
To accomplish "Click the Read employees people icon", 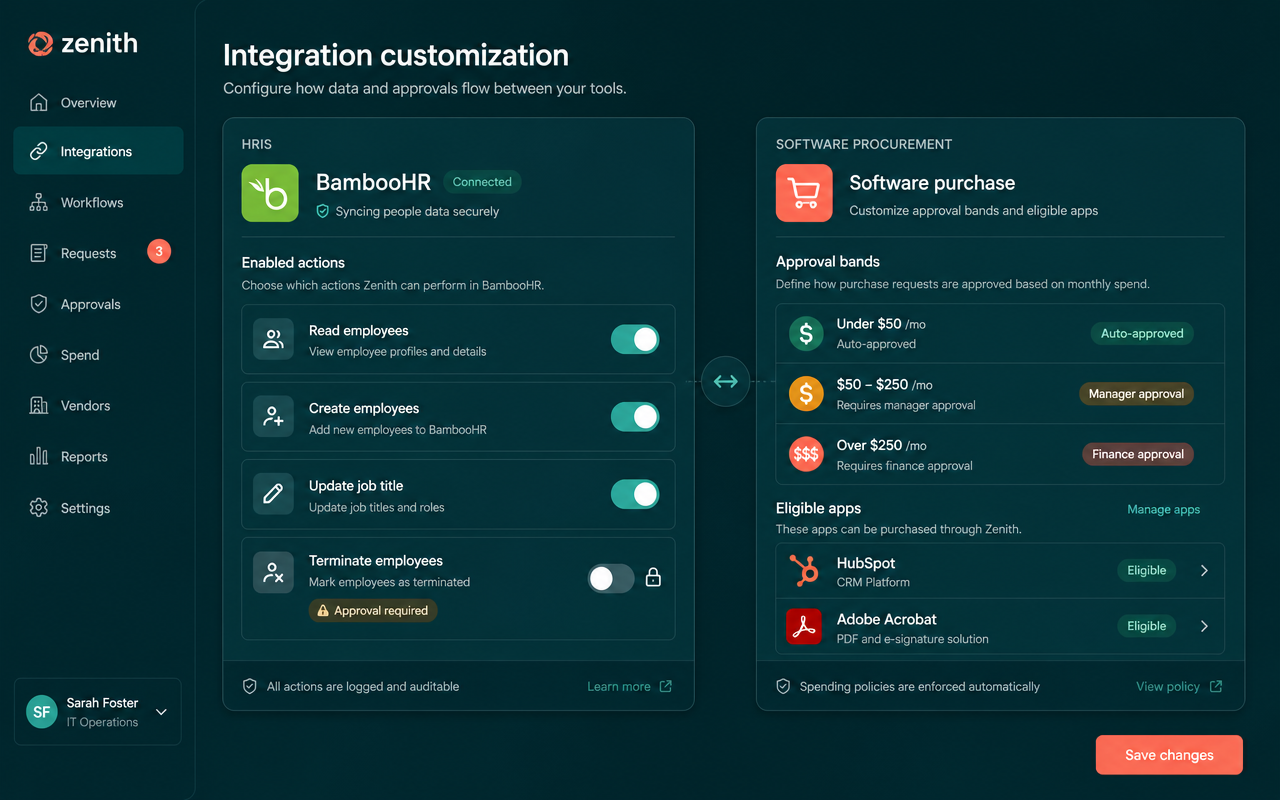I will pyautogui.click(x=273, y=339).
